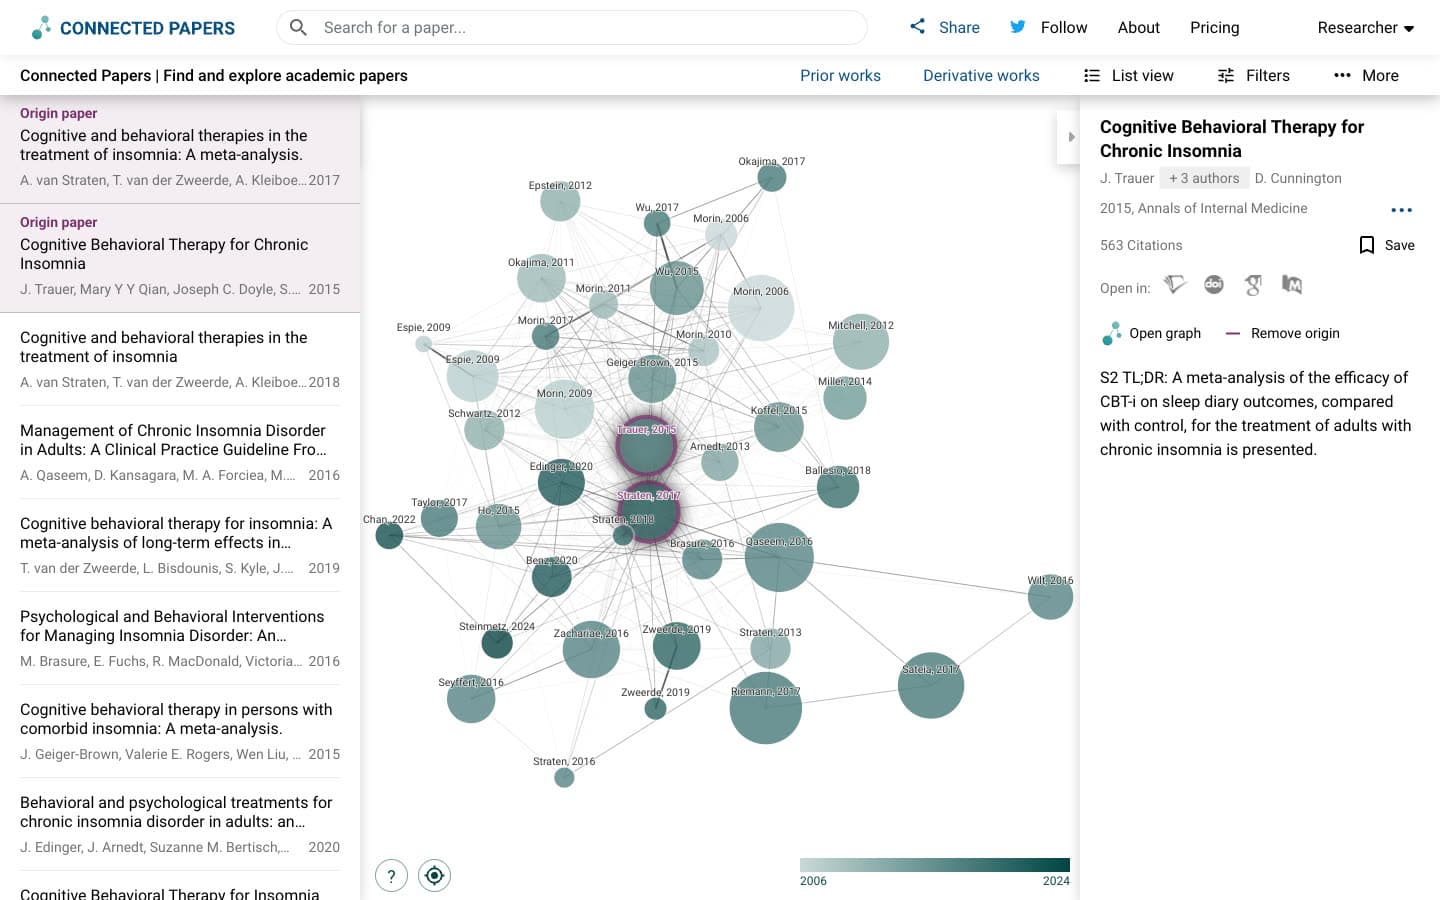
Task: Select 'Management of Chronic Insomnia Disorder' list item
Action: pyautogui.click(x=180, y=452)
